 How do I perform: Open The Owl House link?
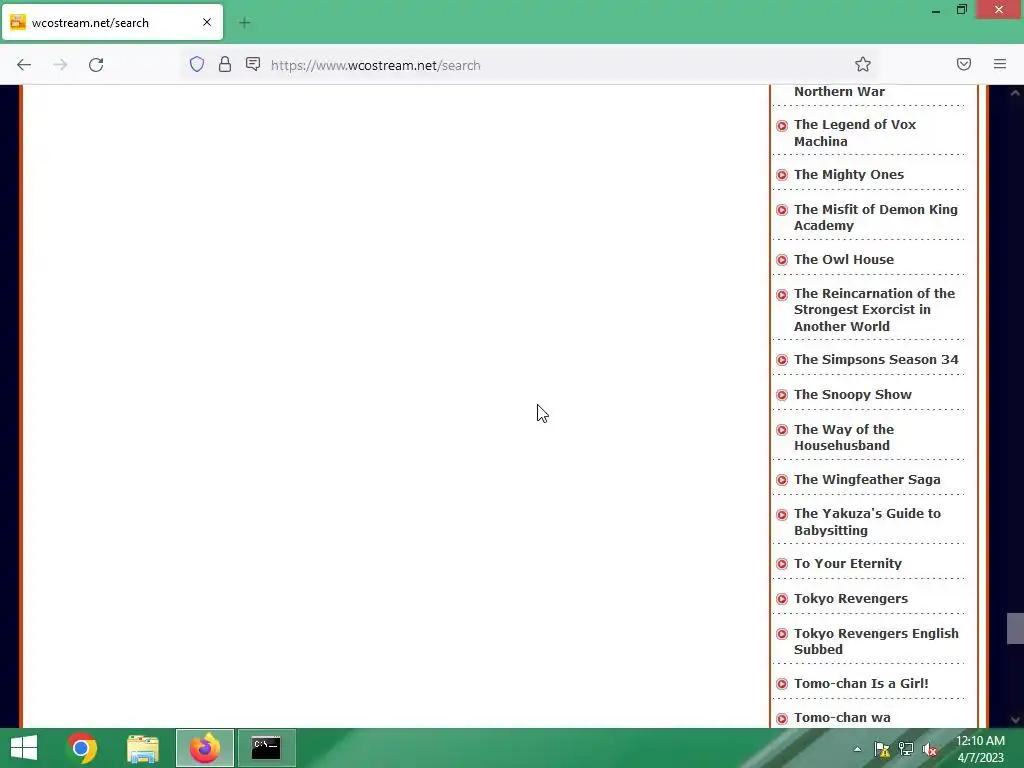(x=844, y=259)
